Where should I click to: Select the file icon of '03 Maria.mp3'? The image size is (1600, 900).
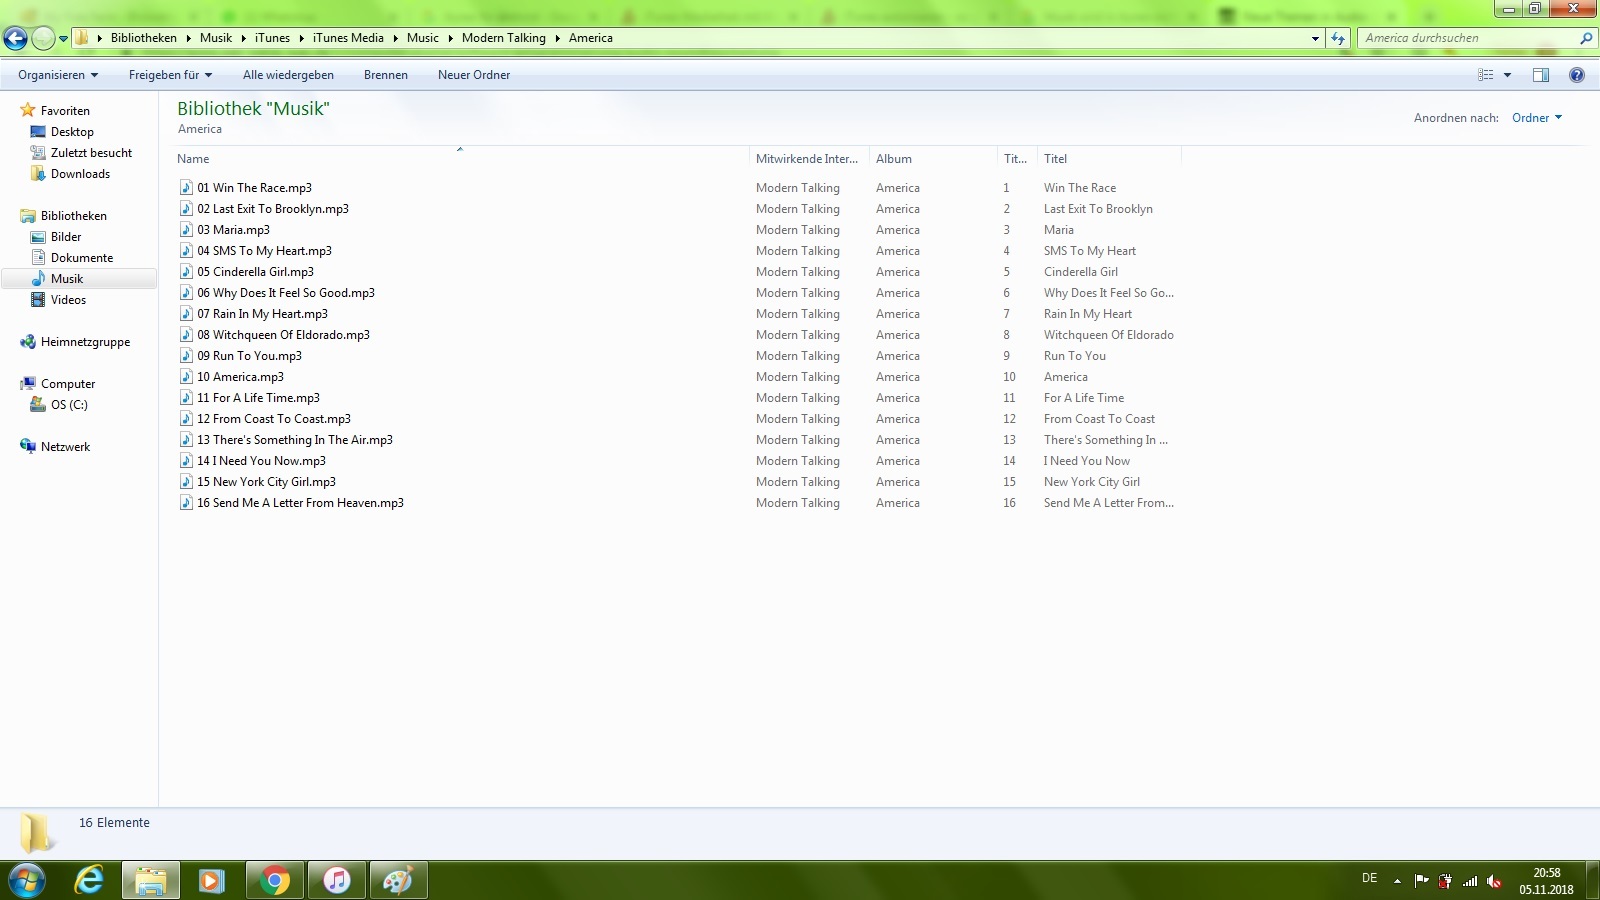pyautogui.click(x=186, y=230)
